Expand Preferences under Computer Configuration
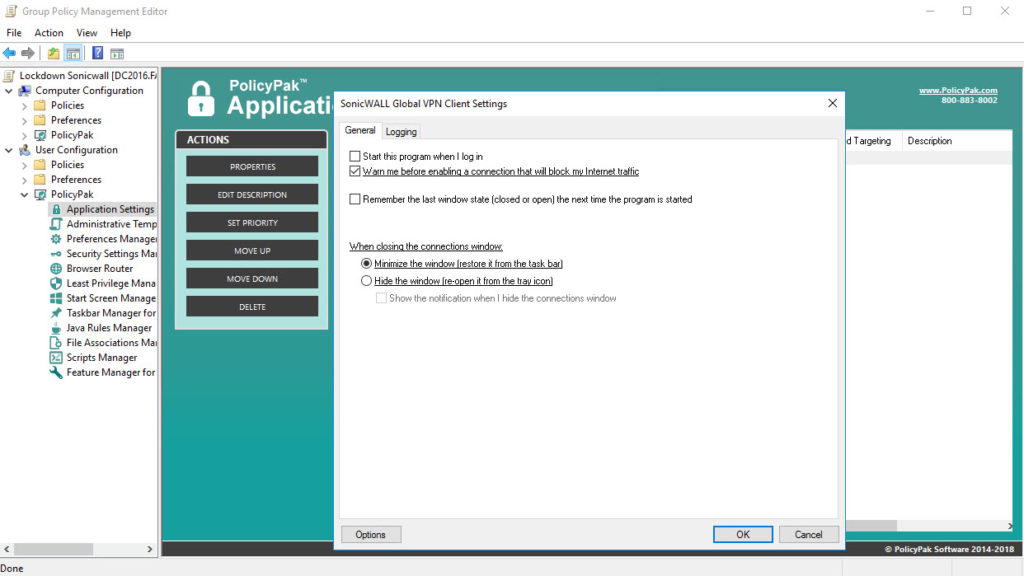 point(24,121)
